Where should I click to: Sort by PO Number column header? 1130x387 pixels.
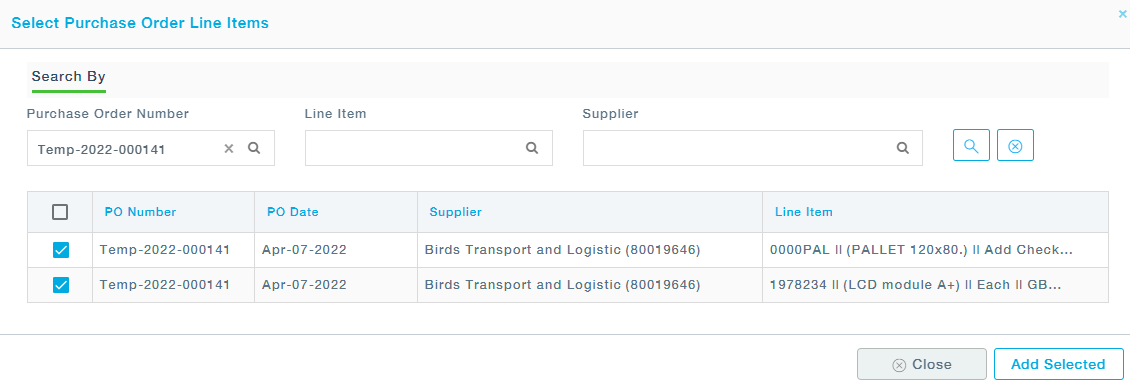[141, 212]
